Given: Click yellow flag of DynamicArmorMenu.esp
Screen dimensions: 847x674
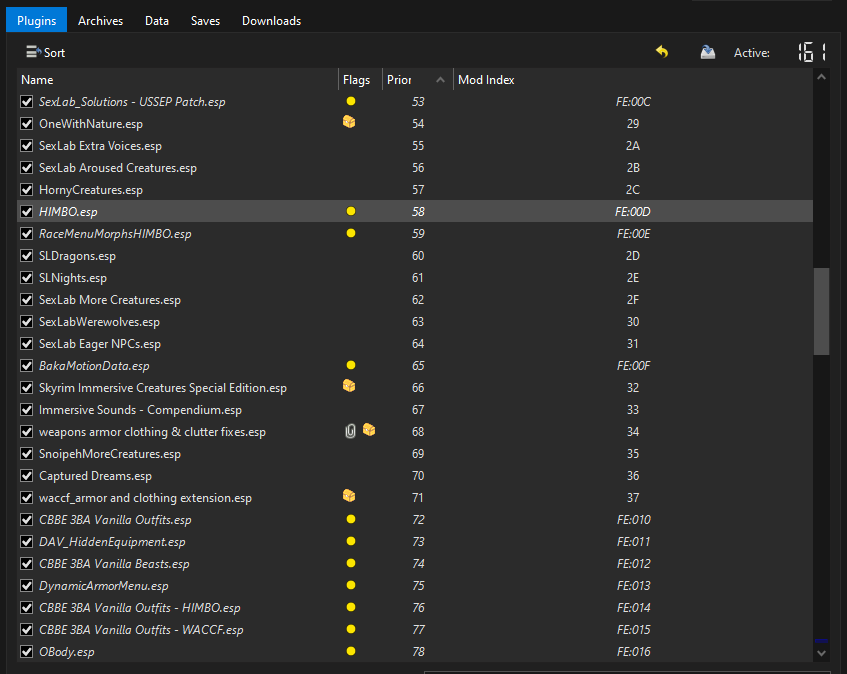Looking at the screenshot, I should click(351, 585).
